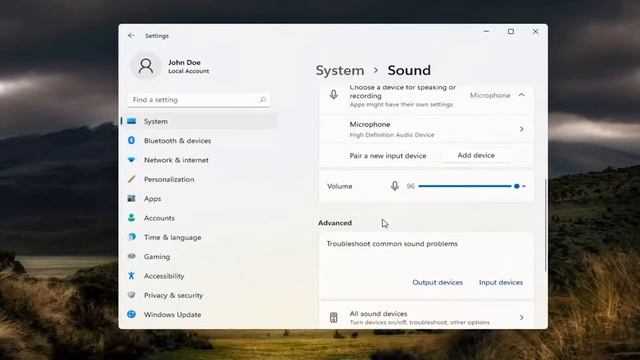Open Privacy & security settings
This screenshot has height=360, width=640.
coord(173,295)
